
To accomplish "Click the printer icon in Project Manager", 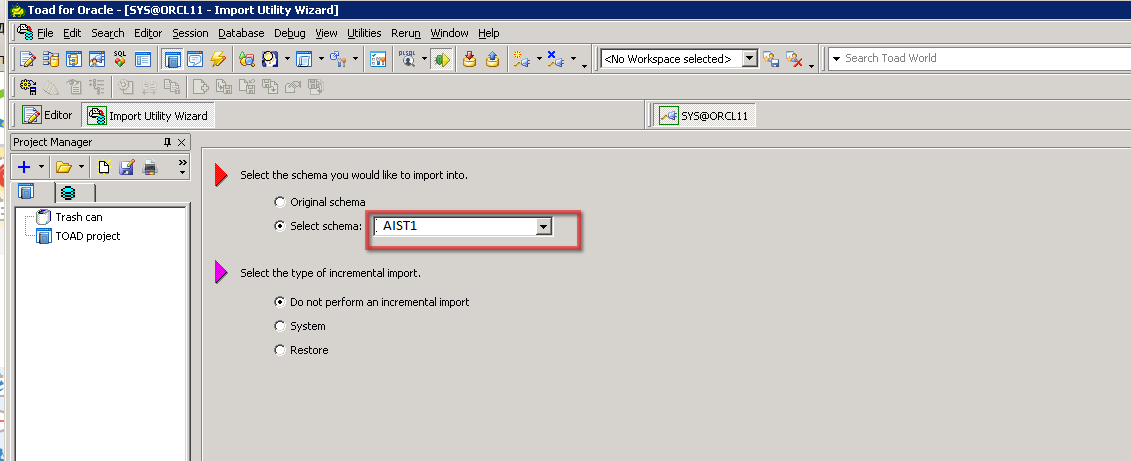I will (x=149, y=167).
